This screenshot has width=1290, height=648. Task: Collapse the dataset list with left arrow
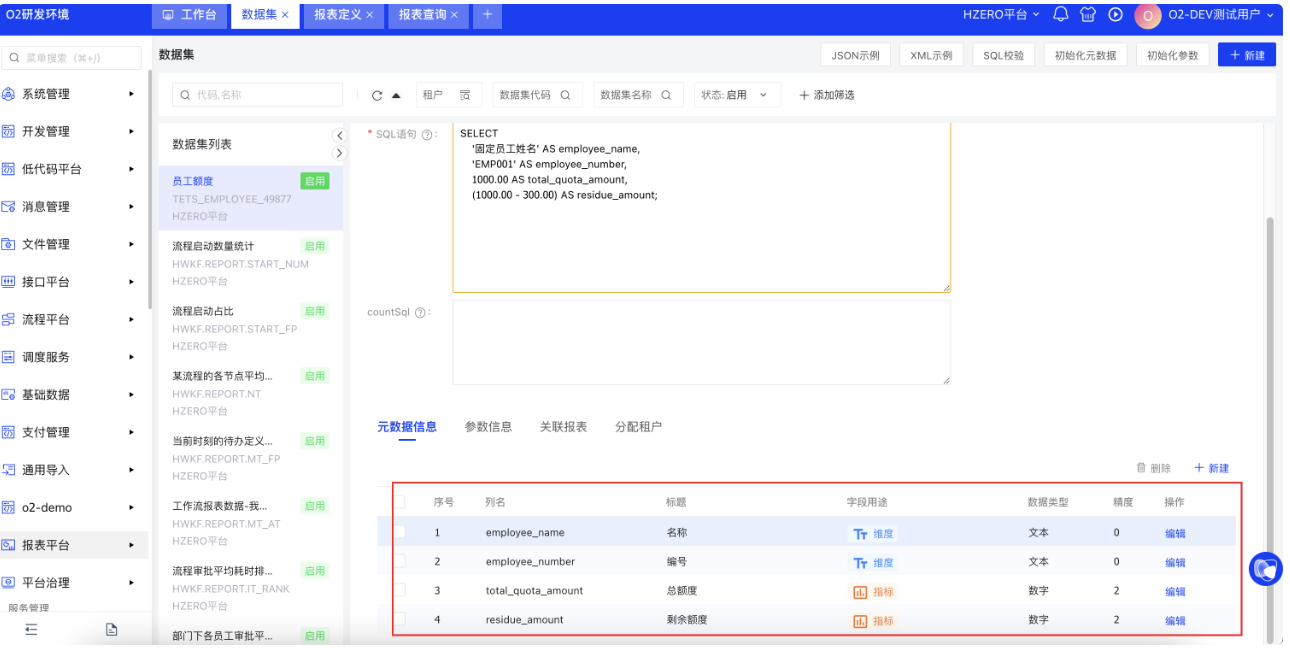click(x=339, y=136)
